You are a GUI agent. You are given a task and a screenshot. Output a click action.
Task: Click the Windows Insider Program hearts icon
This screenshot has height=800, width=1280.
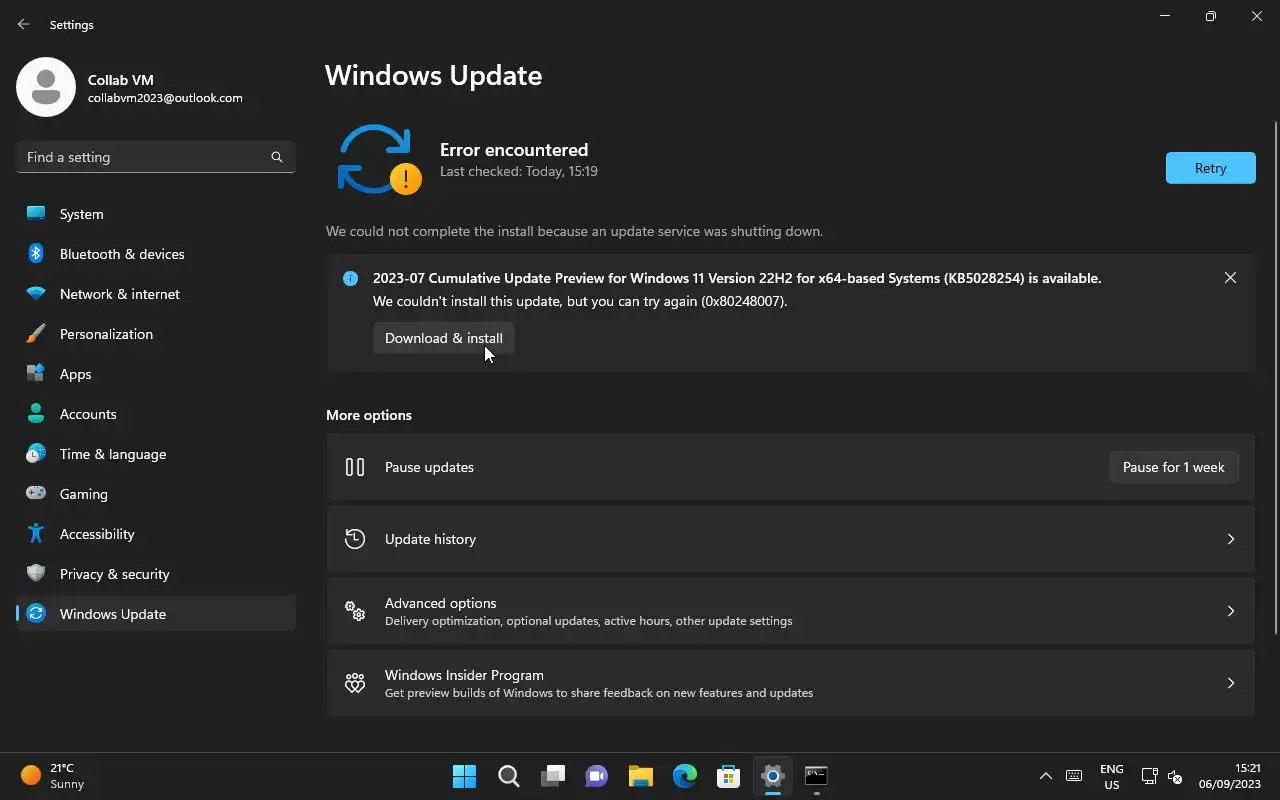pos(355,683)
